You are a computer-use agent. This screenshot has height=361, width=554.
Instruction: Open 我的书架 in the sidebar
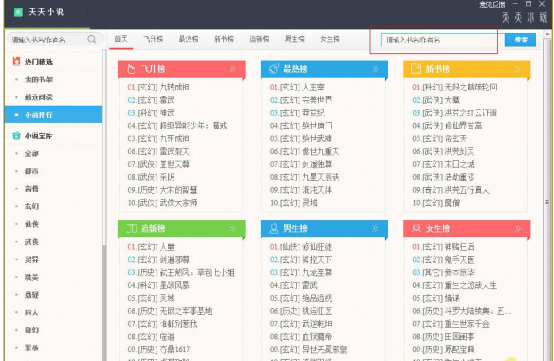(x=39, y=79)
